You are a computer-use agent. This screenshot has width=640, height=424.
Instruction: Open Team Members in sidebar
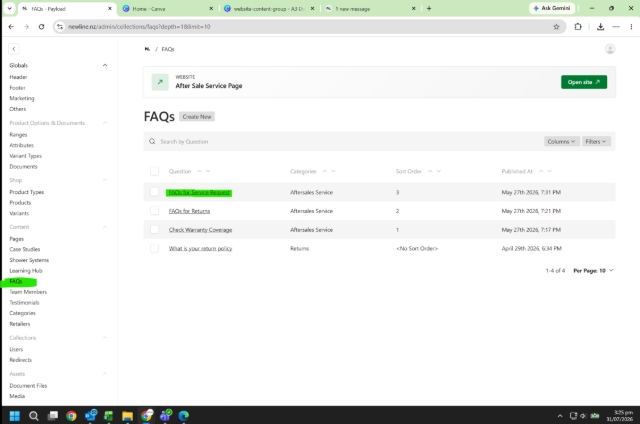click(x=28, y=292)
